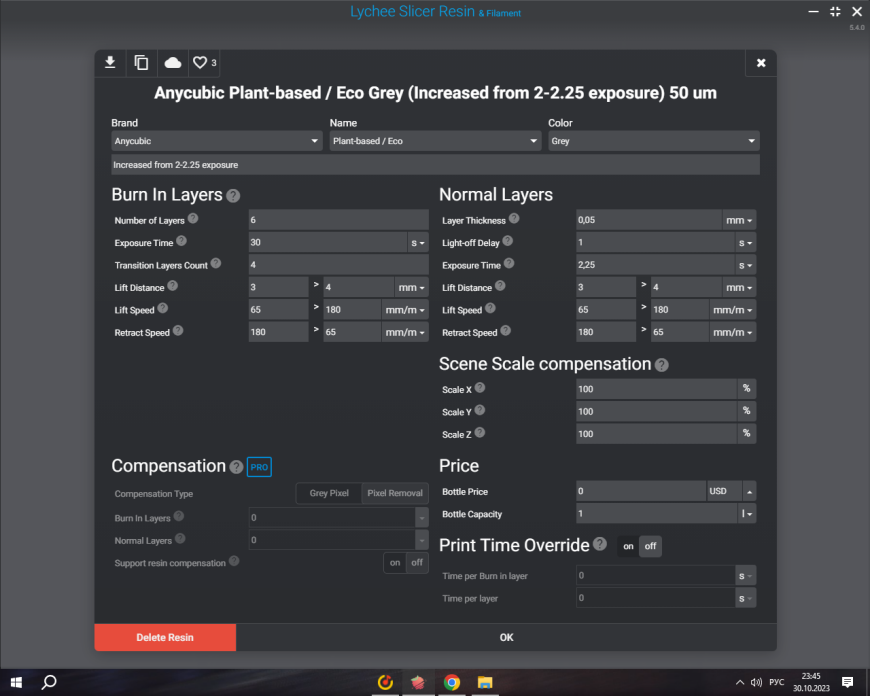Show help for Light-off Delay

coord(508,241)
